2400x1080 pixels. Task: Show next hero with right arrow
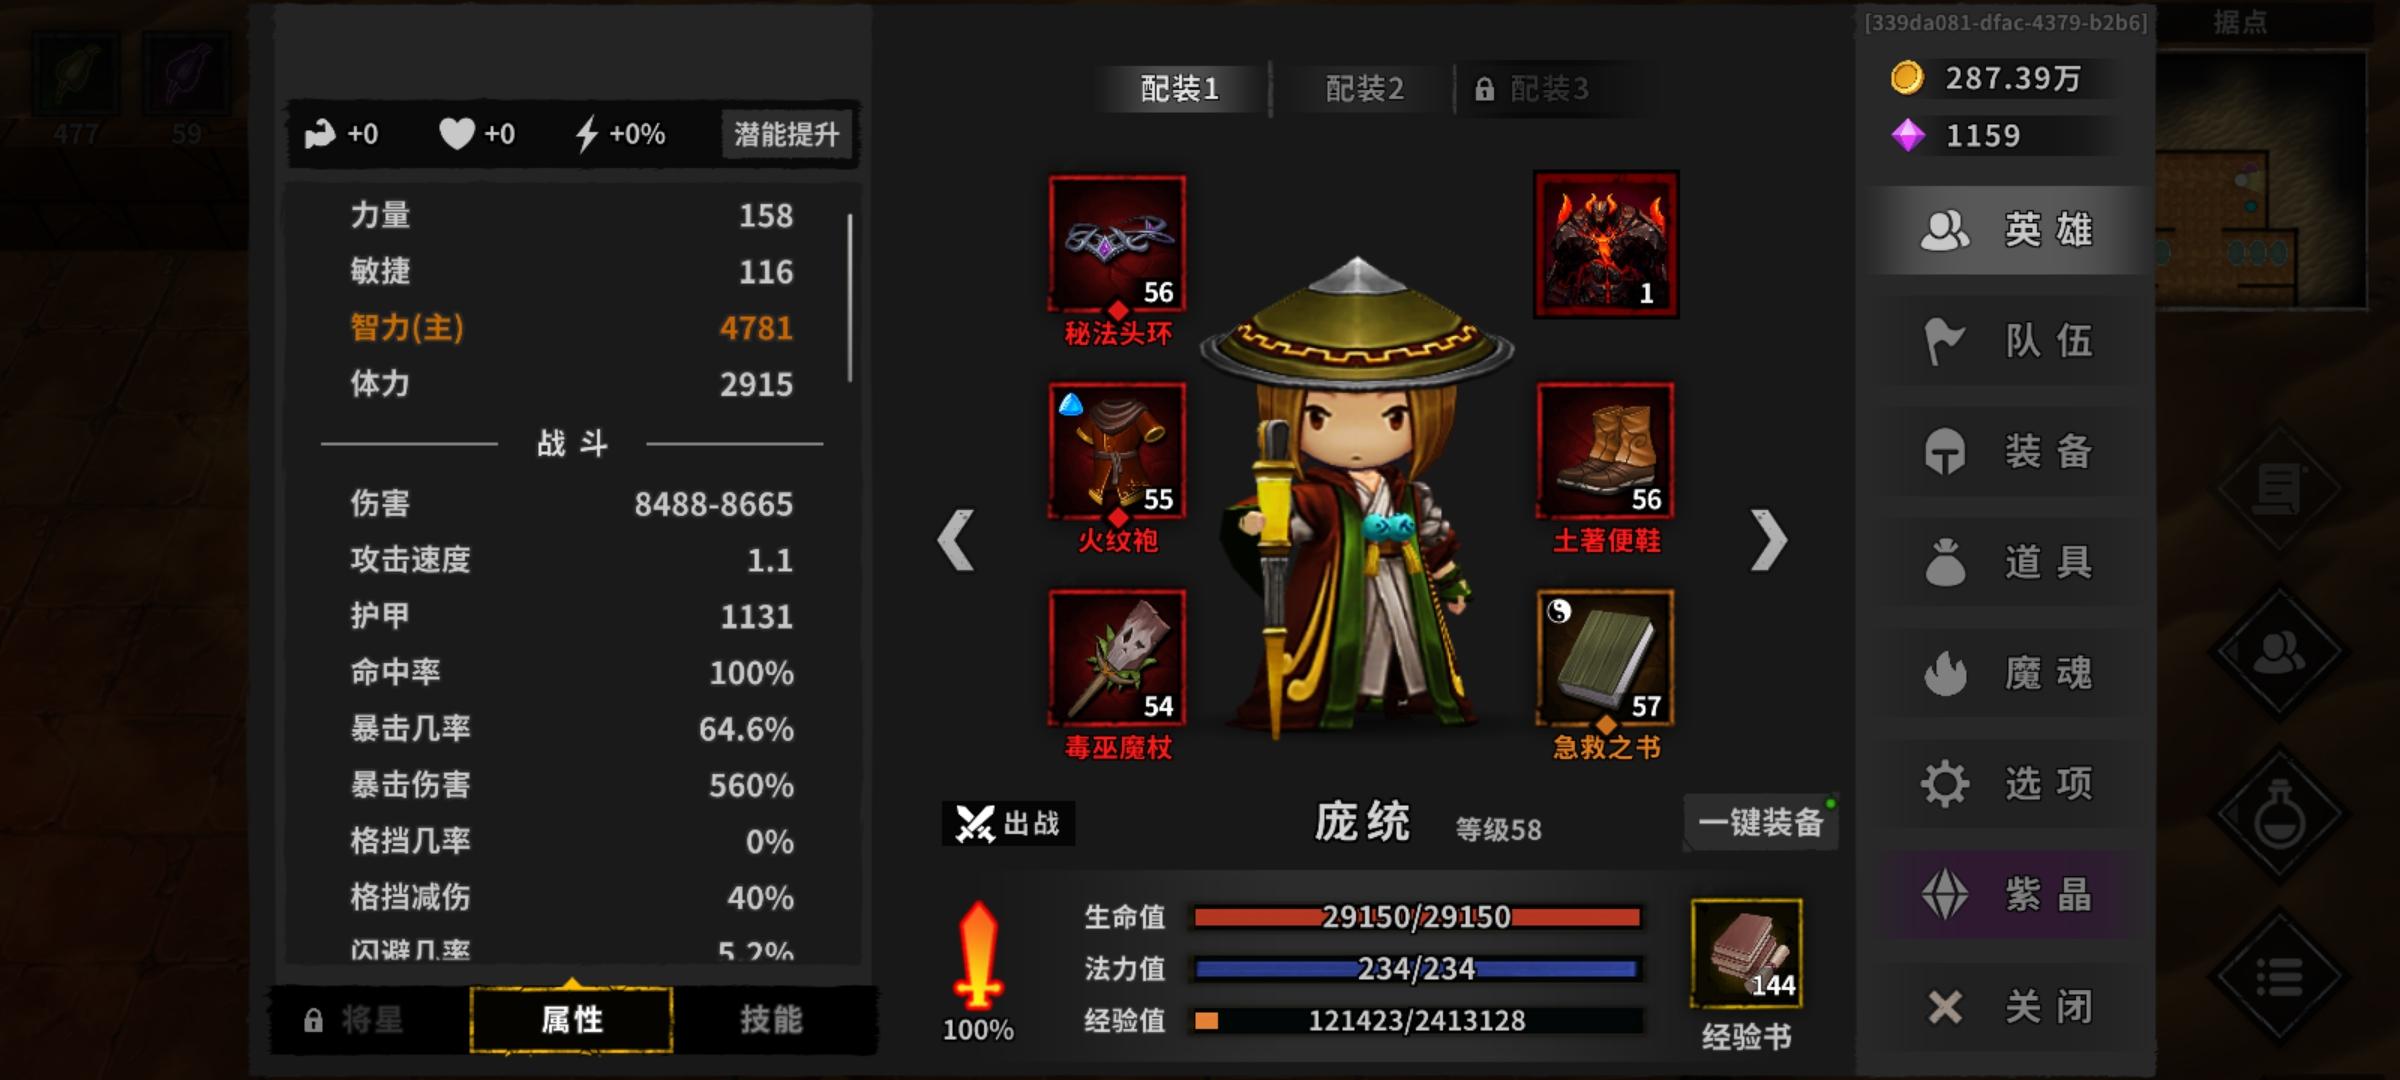pos(1768,540)
